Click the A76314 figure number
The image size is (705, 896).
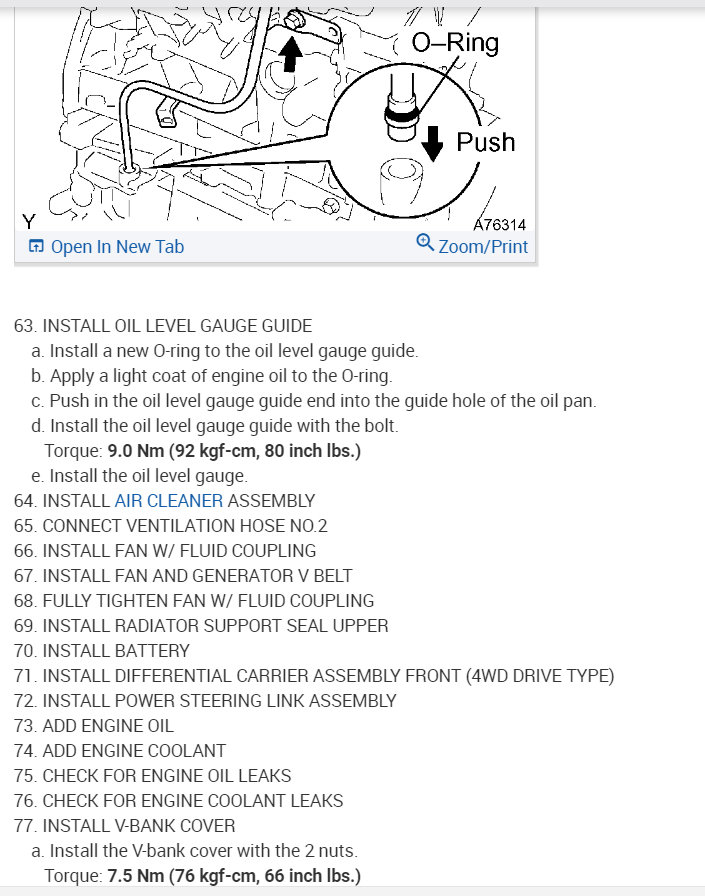[499, 225]
